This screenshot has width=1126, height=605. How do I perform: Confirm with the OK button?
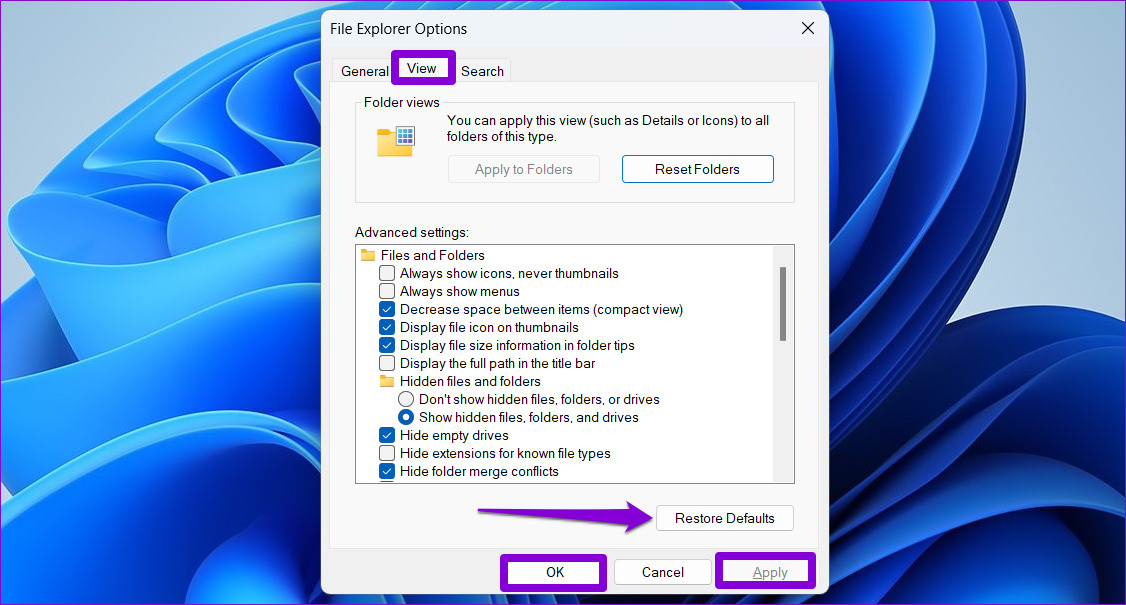(x=554, y=573)
